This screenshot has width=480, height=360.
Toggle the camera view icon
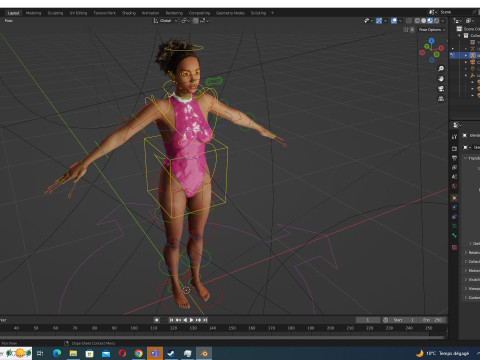[x=441, y=89]
